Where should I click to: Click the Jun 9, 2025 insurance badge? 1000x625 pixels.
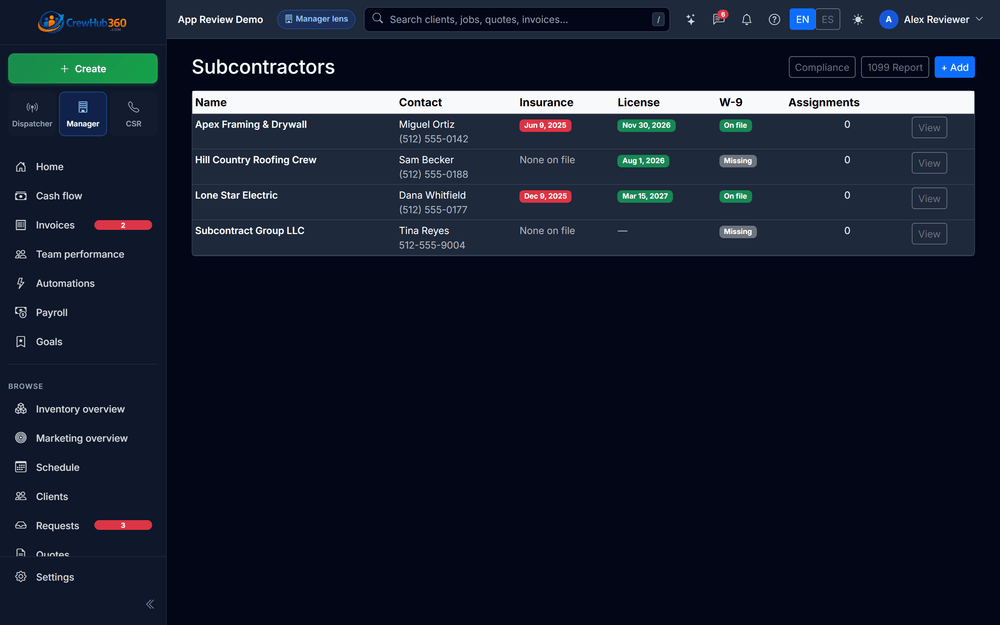(545, 126)
